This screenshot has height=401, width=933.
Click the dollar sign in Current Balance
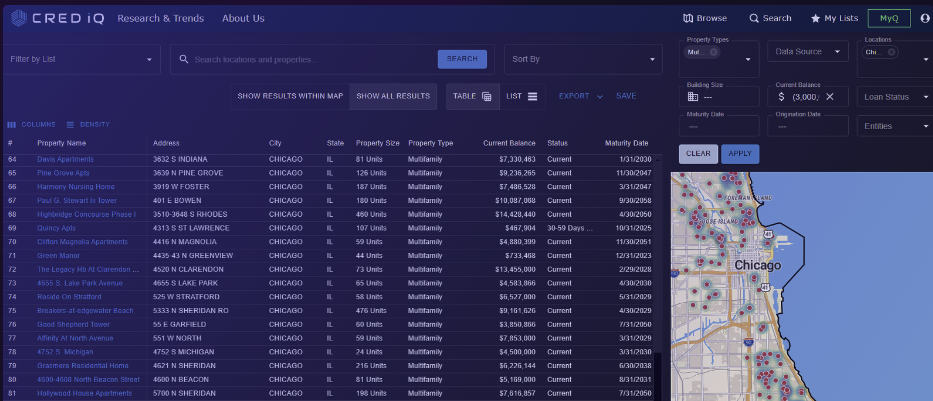pyautogui.click(x=781, y=96)
